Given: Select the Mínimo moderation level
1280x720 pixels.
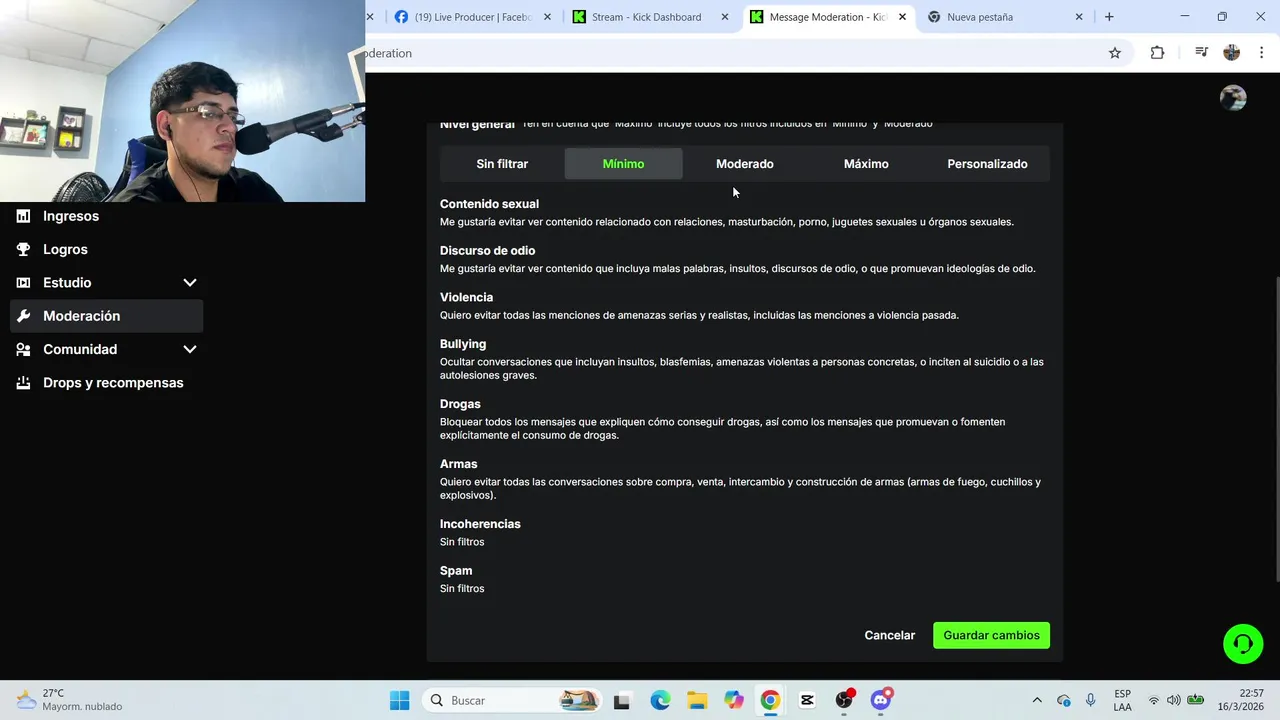Looking at the screenshot, I should coord(623,164).
